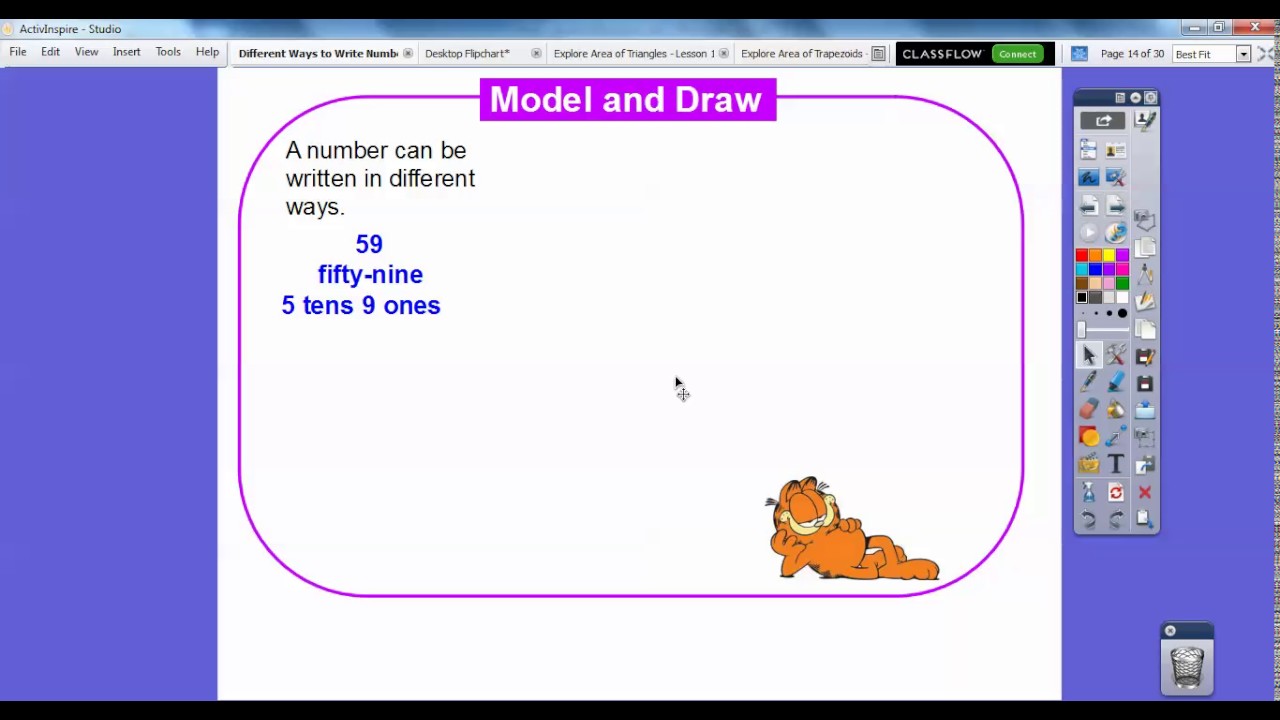1280x720 pixels.
Task: Go to the next page
Action: [1116, 205]
